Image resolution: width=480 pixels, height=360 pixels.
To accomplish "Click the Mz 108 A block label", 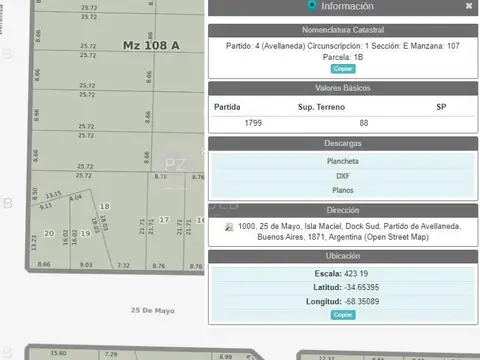I will (151, 45).
